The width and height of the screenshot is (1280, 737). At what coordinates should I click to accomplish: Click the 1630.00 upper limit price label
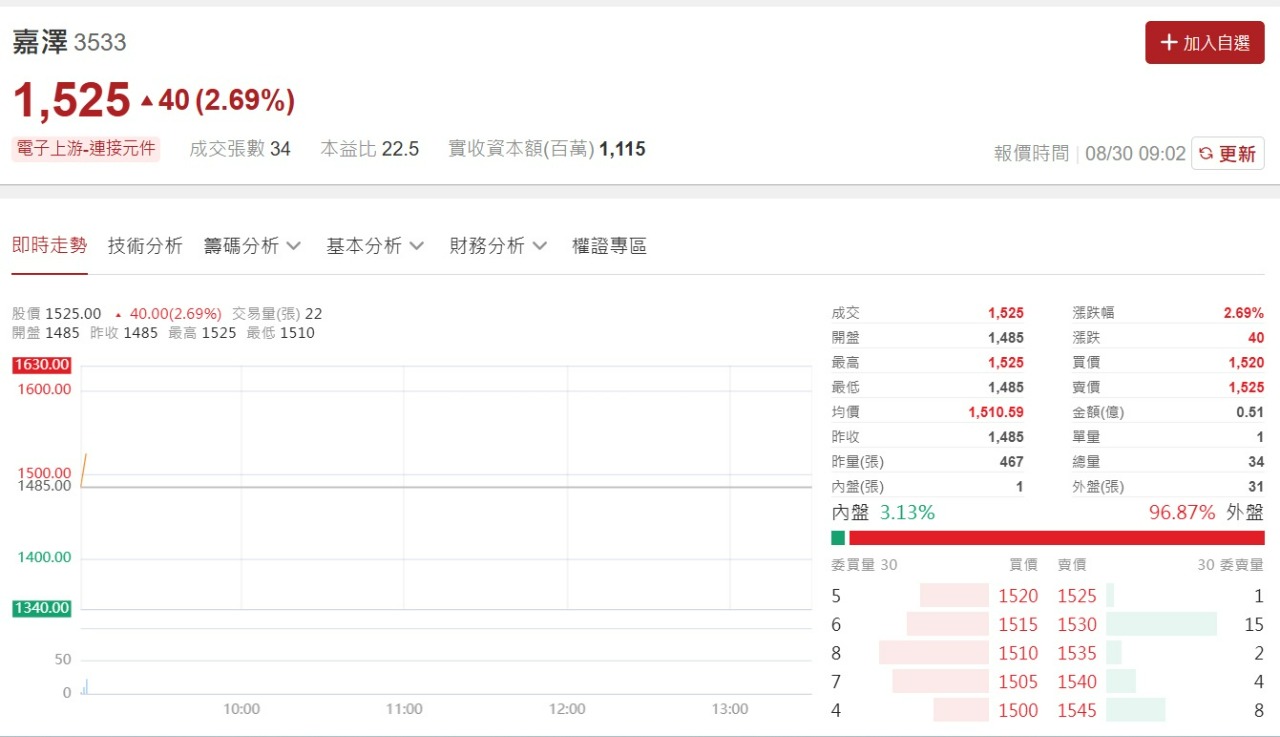point(42,365)
